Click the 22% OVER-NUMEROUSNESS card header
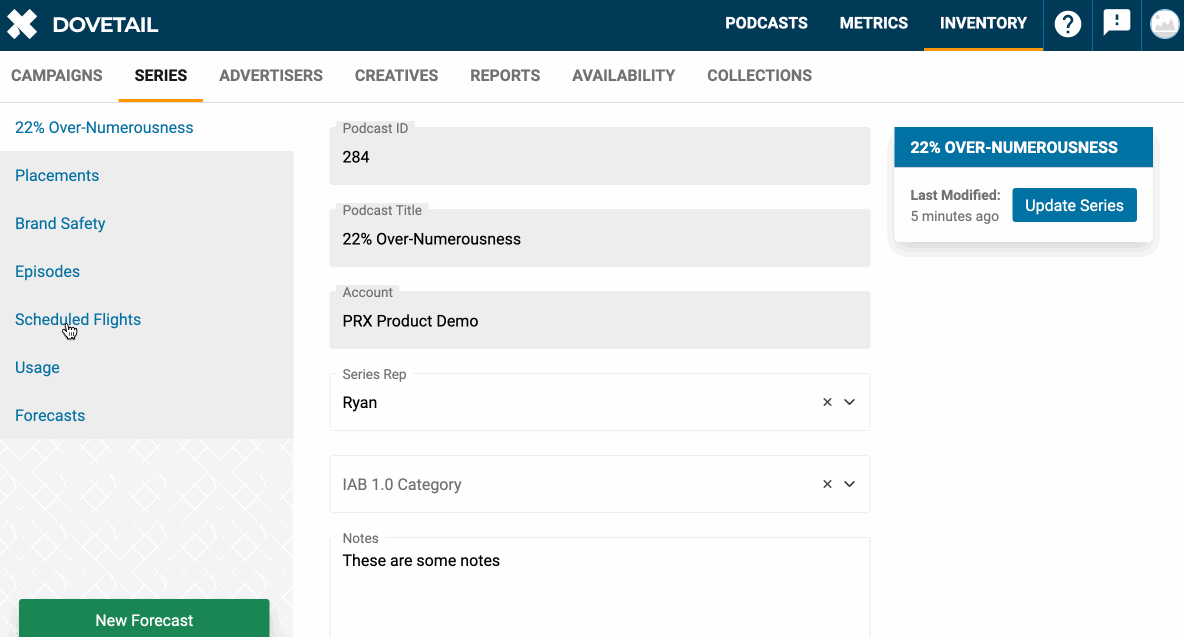The image size is (1184, 637). [x=1023, y=147]
